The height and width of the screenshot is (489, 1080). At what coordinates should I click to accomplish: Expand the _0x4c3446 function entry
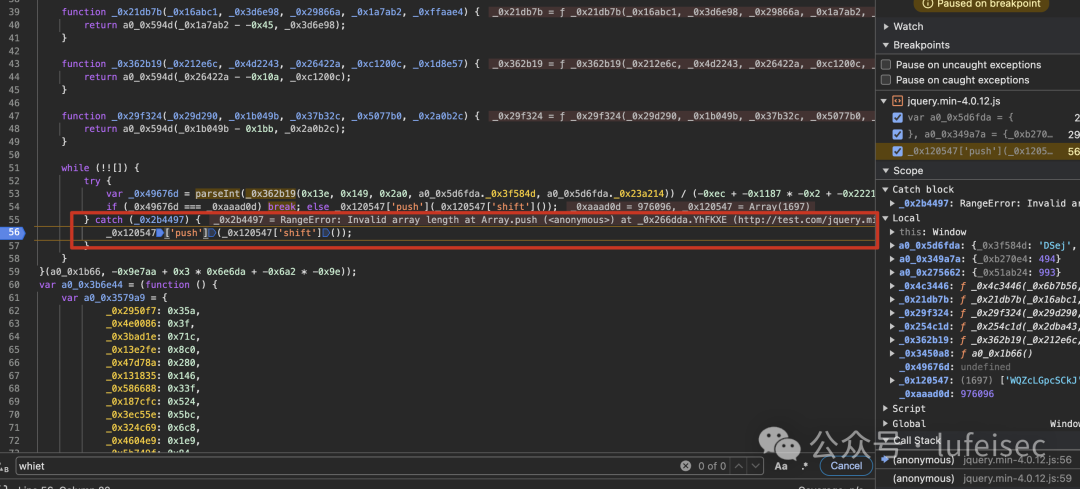pos(893,286)
